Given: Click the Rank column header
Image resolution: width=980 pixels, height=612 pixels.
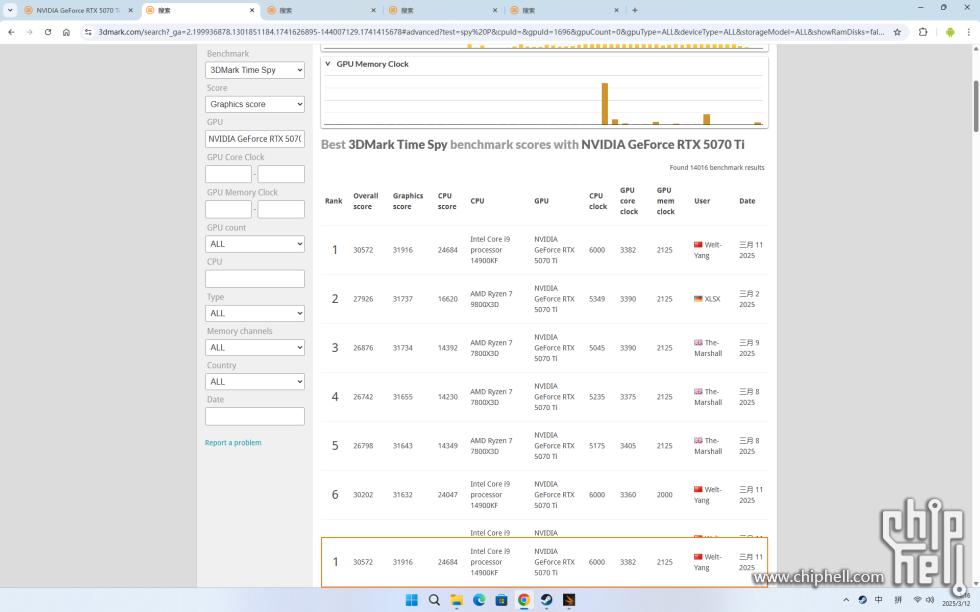Looking at the screenshot, I should [x=334, y=201].
